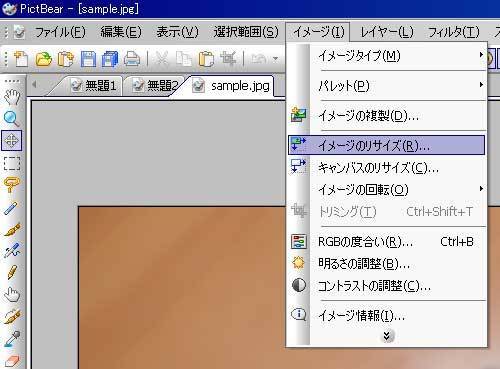Select the Move tool

[12, 140]
